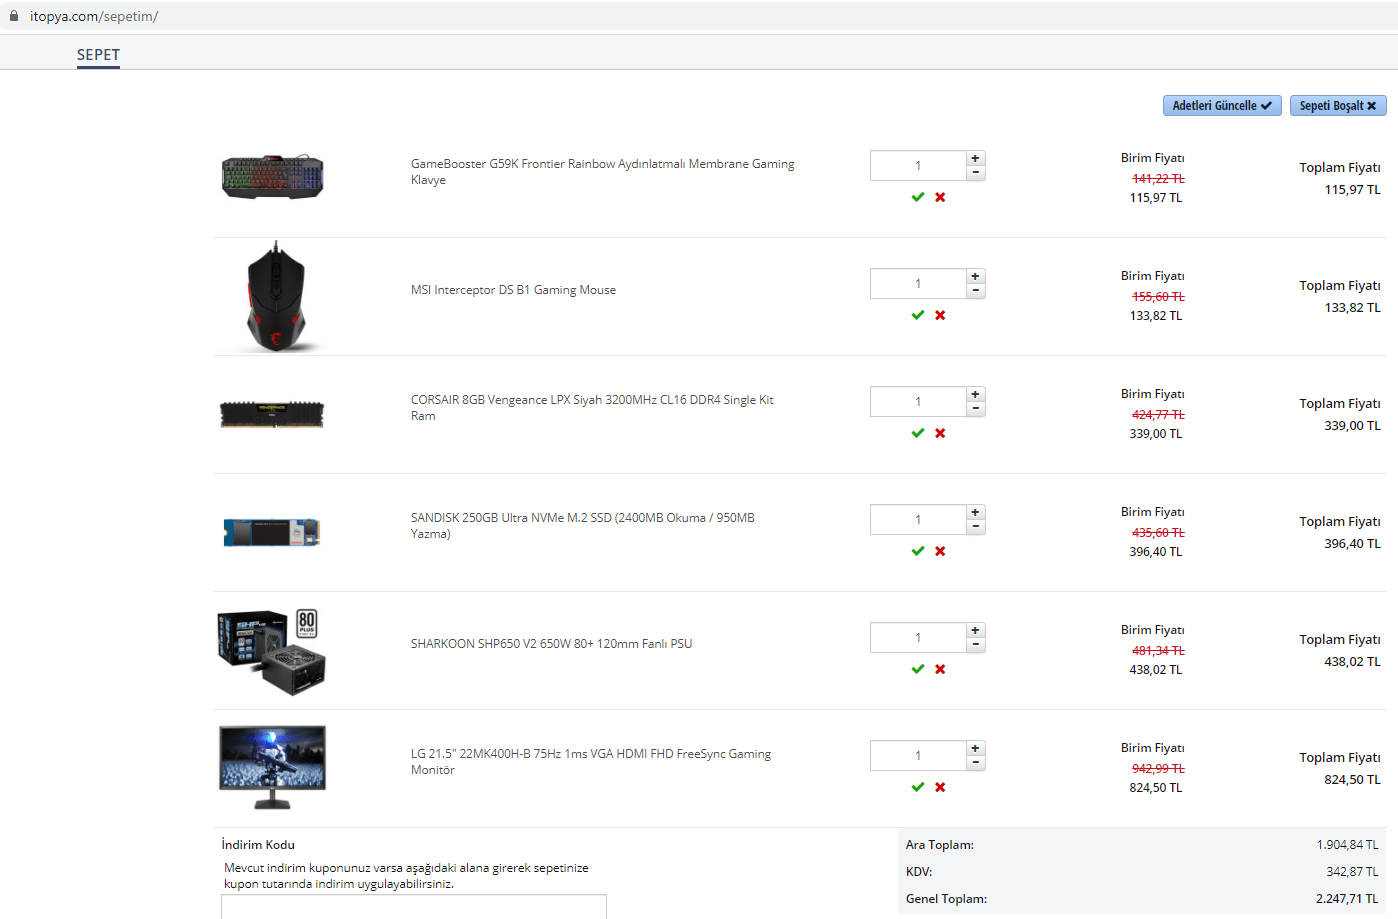Confirm quantity with green check for GameBooster keyboard

tap(918, 197)
